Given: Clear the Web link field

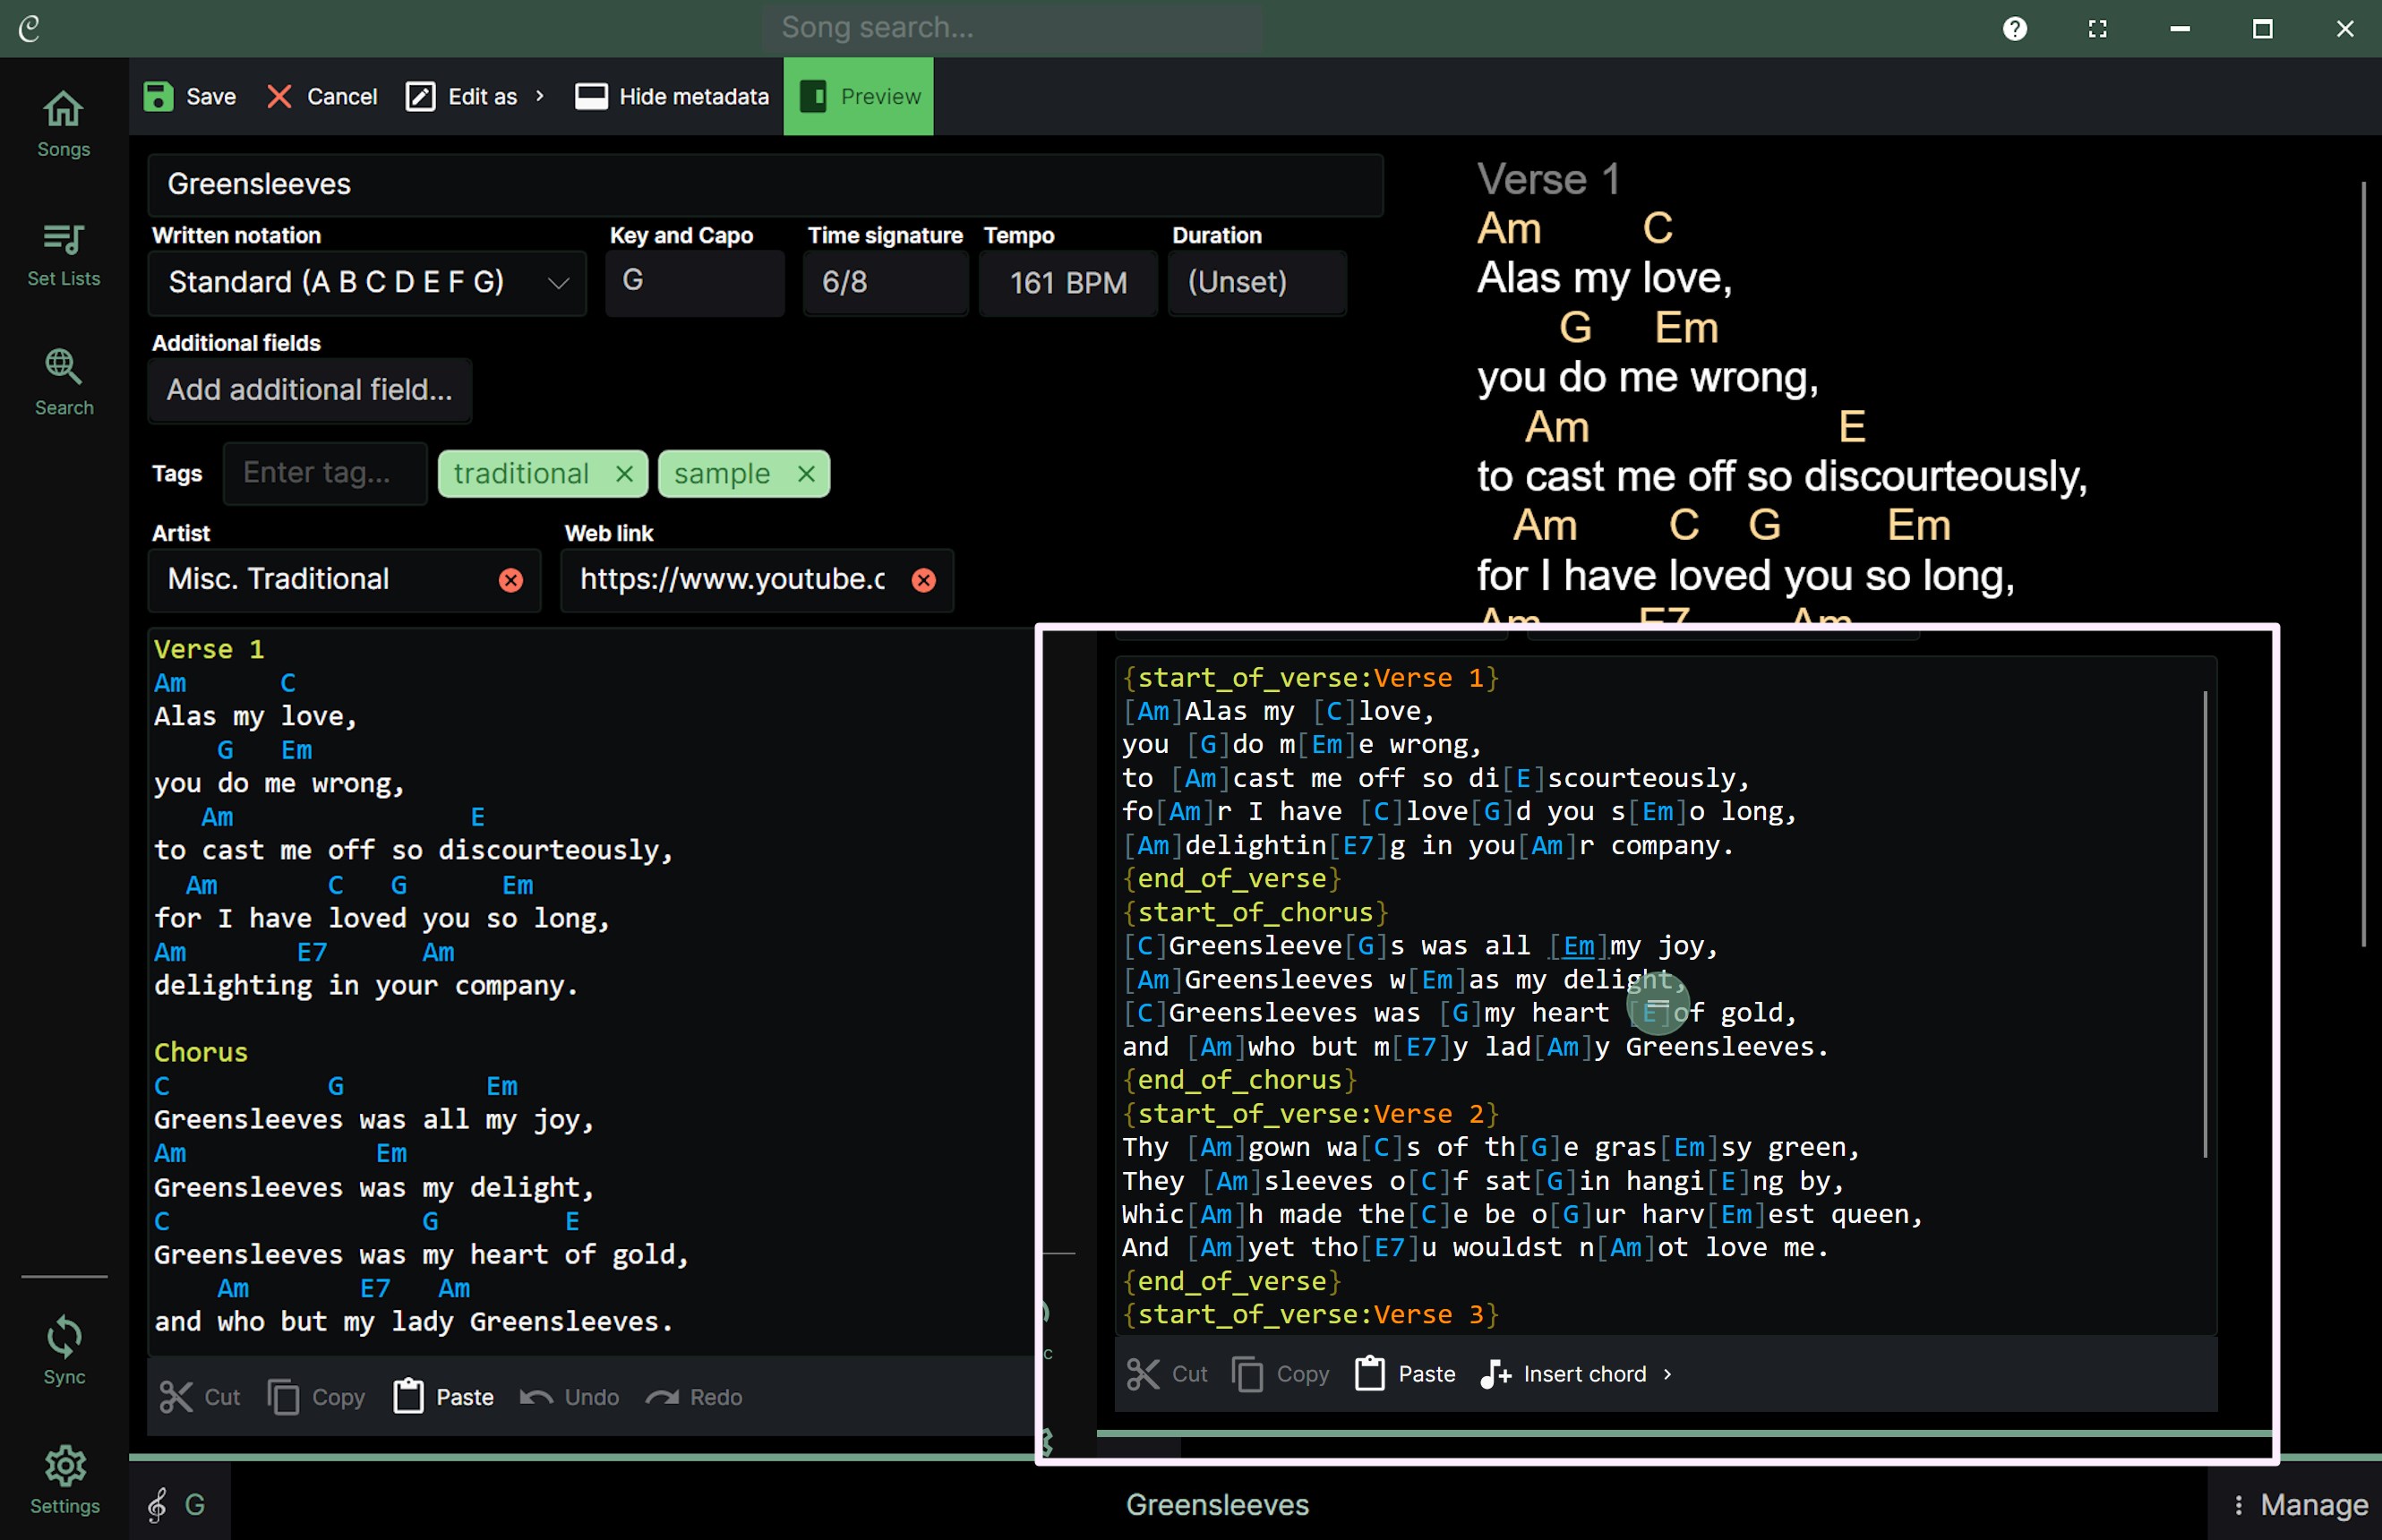Looking at the screenshot, I should coord(924,580).
